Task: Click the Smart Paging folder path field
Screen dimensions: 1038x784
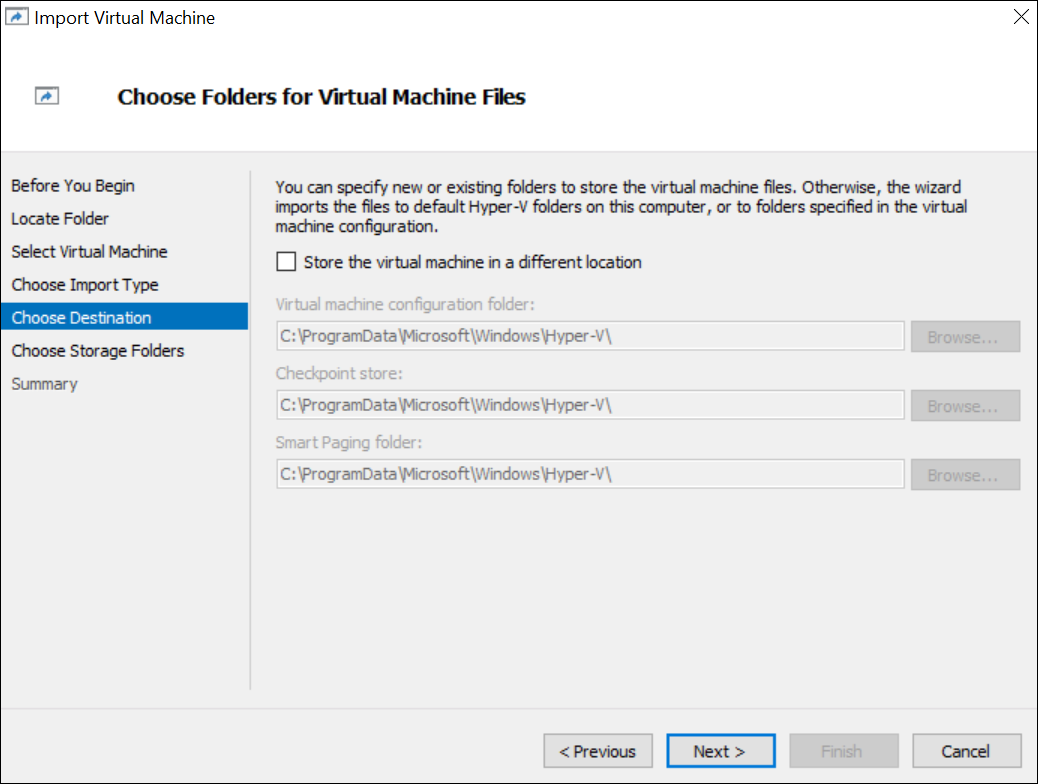Action: (x=590, y=475)
